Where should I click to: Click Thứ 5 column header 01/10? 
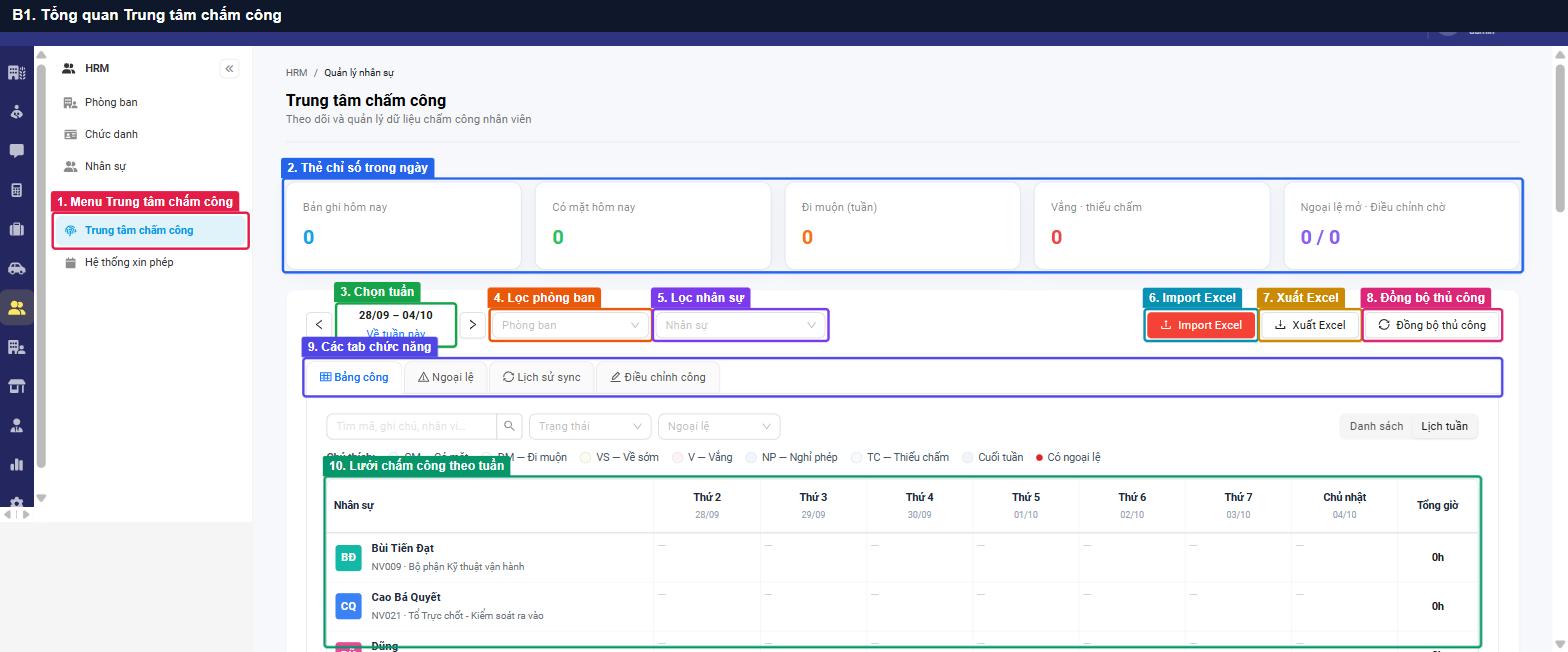1026,505
